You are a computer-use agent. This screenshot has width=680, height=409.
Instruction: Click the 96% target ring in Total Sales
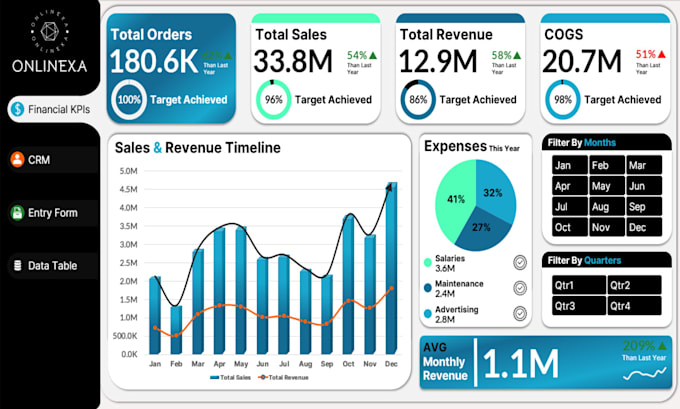[x=273, y=99]
